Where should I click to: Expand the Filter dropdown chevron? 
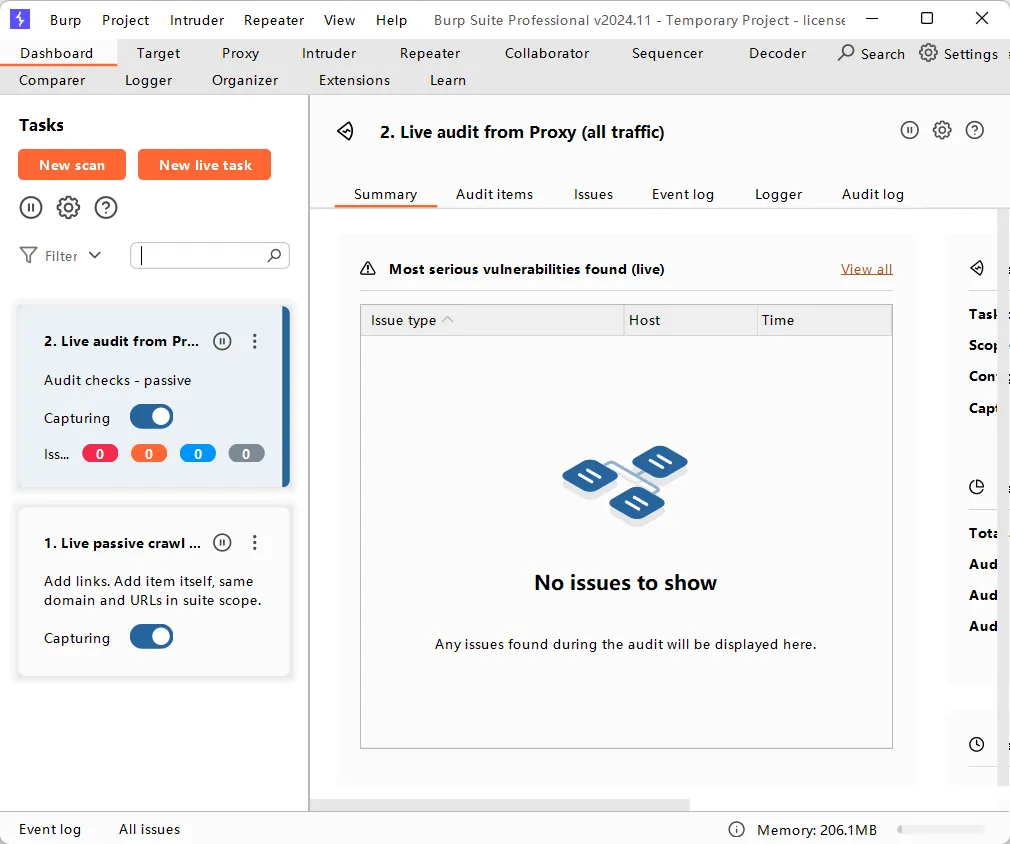click(95, 255)
